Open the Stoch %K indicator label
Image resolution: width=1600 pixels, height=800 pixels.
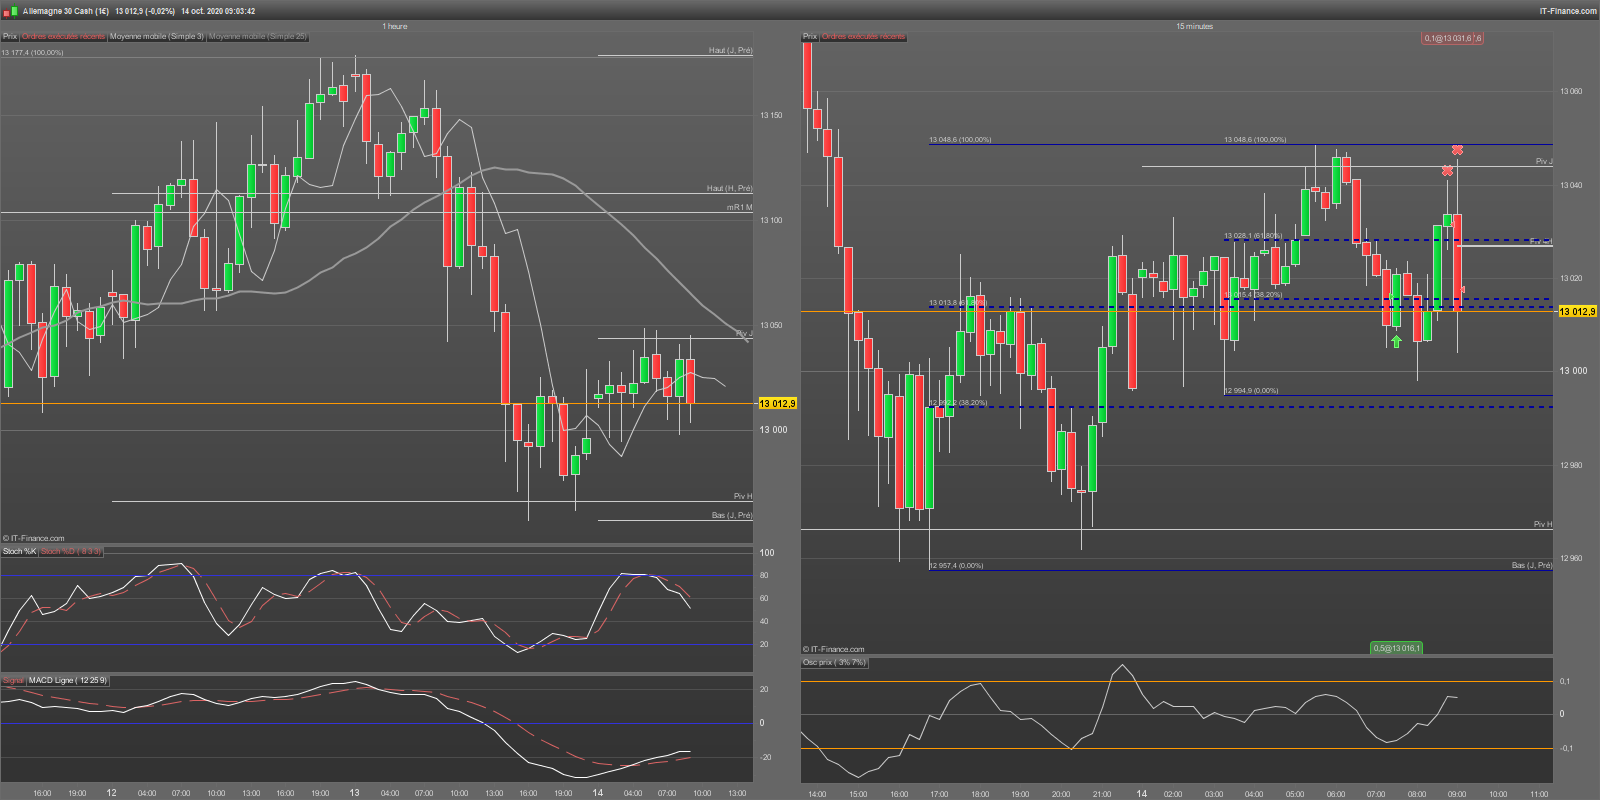(19, 551)
